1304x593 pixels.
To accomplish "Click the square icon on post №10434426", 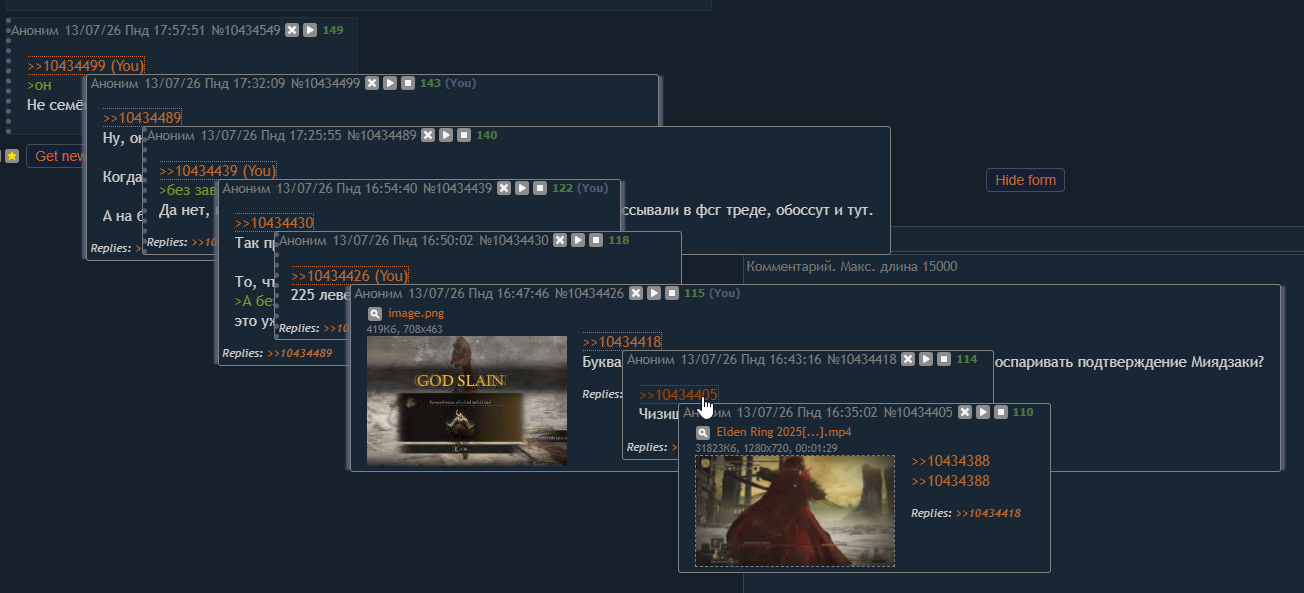I will [672, 293].
